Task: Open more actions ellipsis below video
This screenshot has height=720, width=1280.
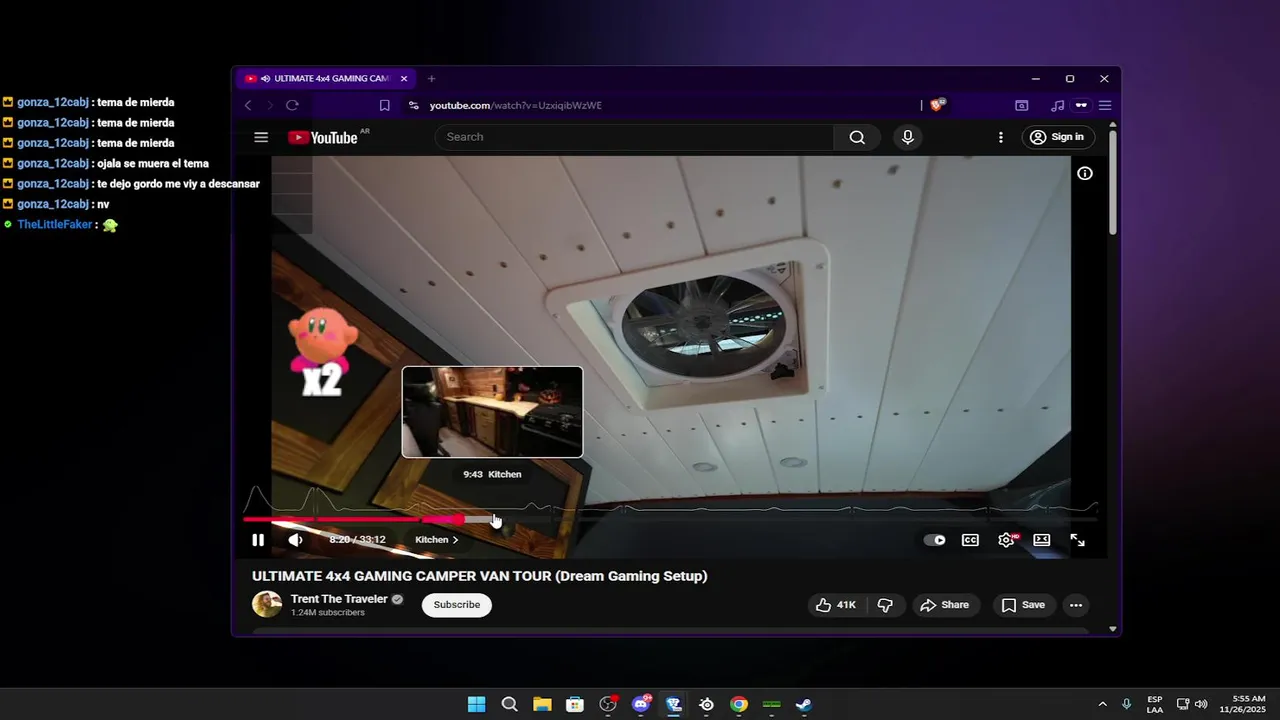Action: [x=1076, y=605]
